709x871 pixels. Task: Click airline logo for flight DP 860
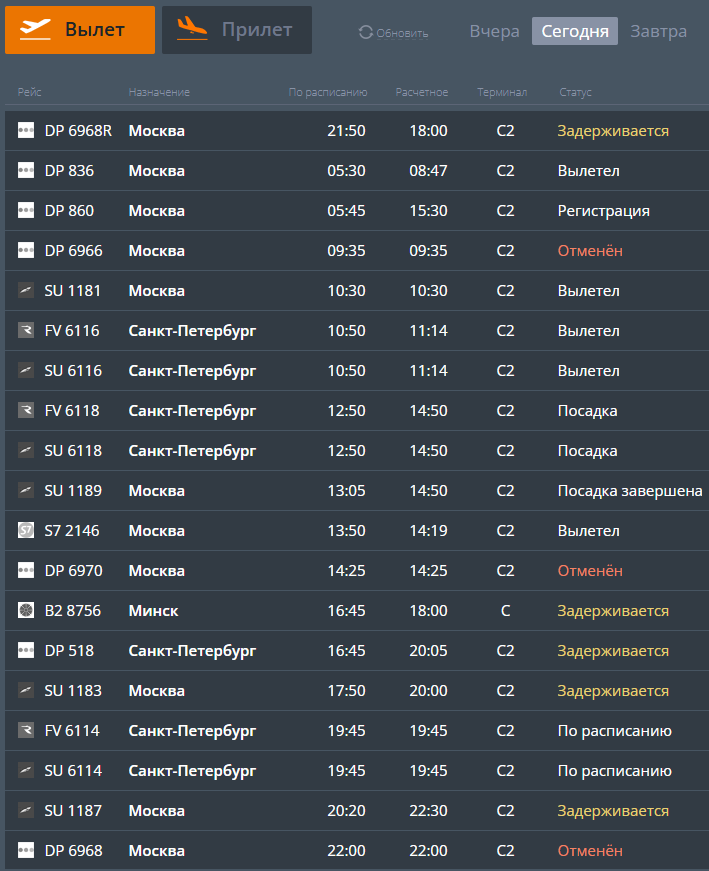click(x=26, y=211)
